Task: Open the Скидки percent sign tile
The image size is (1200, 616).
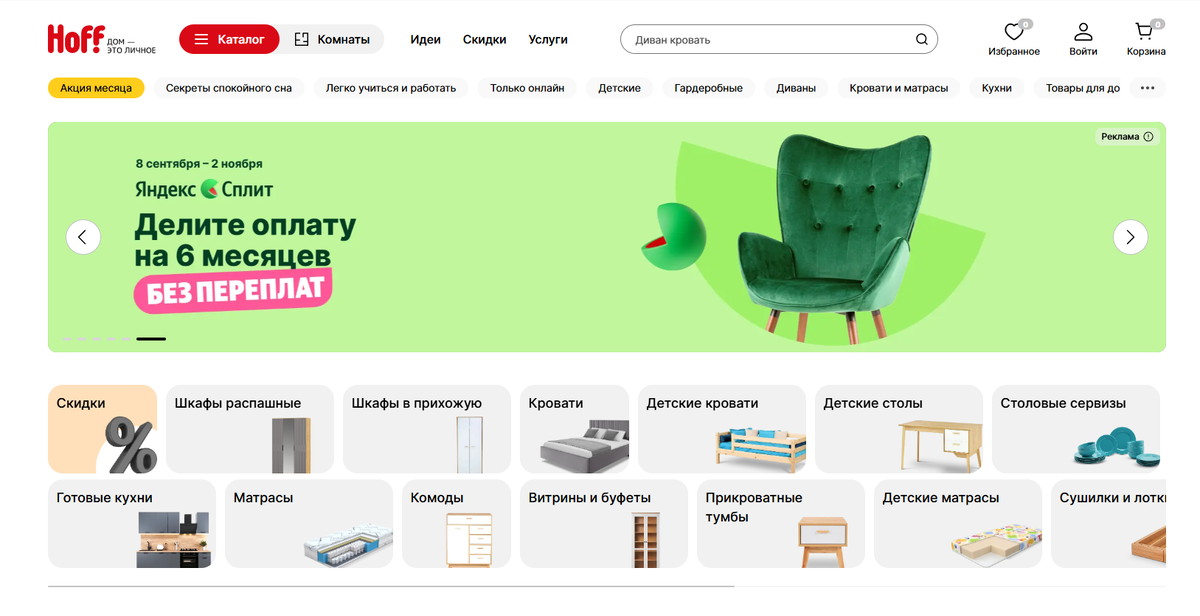Action: (x=102, y=429)
